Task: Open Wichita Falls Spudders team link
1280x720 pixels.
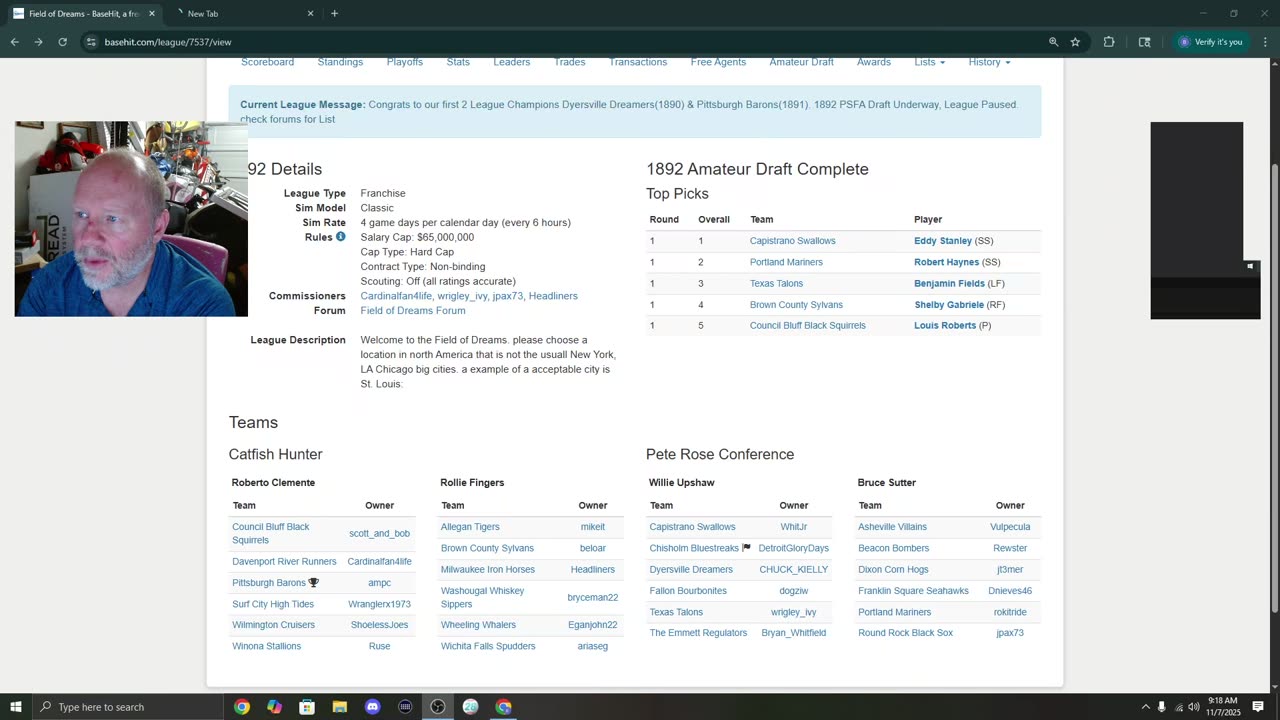Action: [488, 646]
